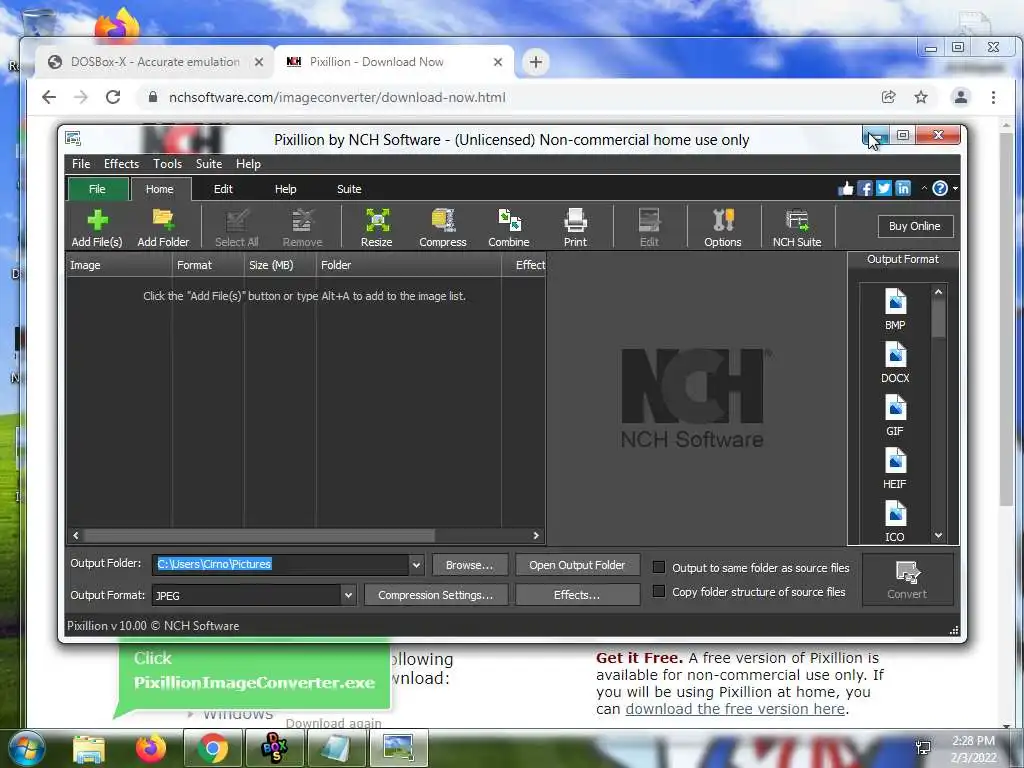
Task: Click Chrome's share page icon
Action: tap(888, 97)
